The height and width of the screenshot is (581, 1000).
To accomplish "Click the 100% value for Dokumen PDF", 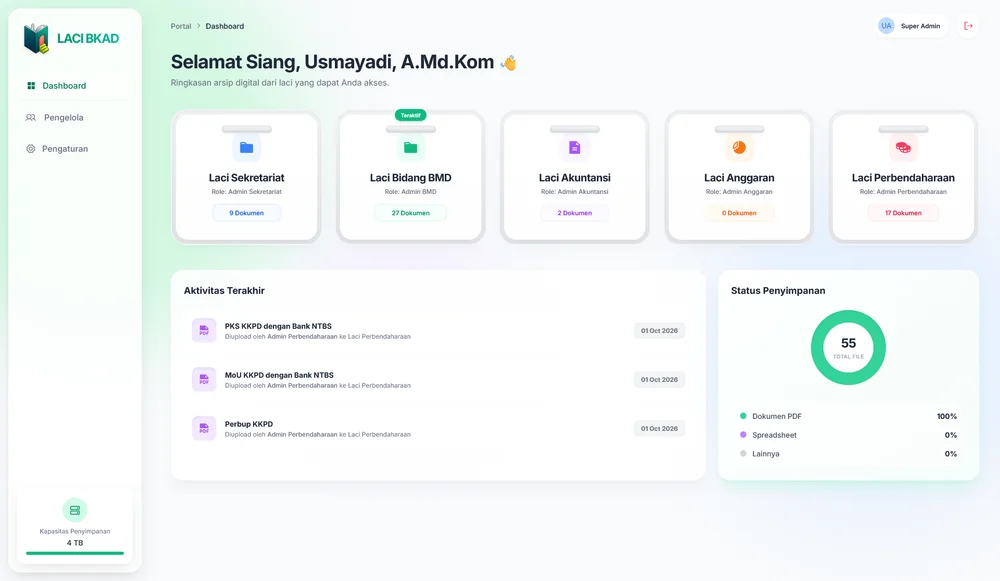I will click(x=946, y=416).
